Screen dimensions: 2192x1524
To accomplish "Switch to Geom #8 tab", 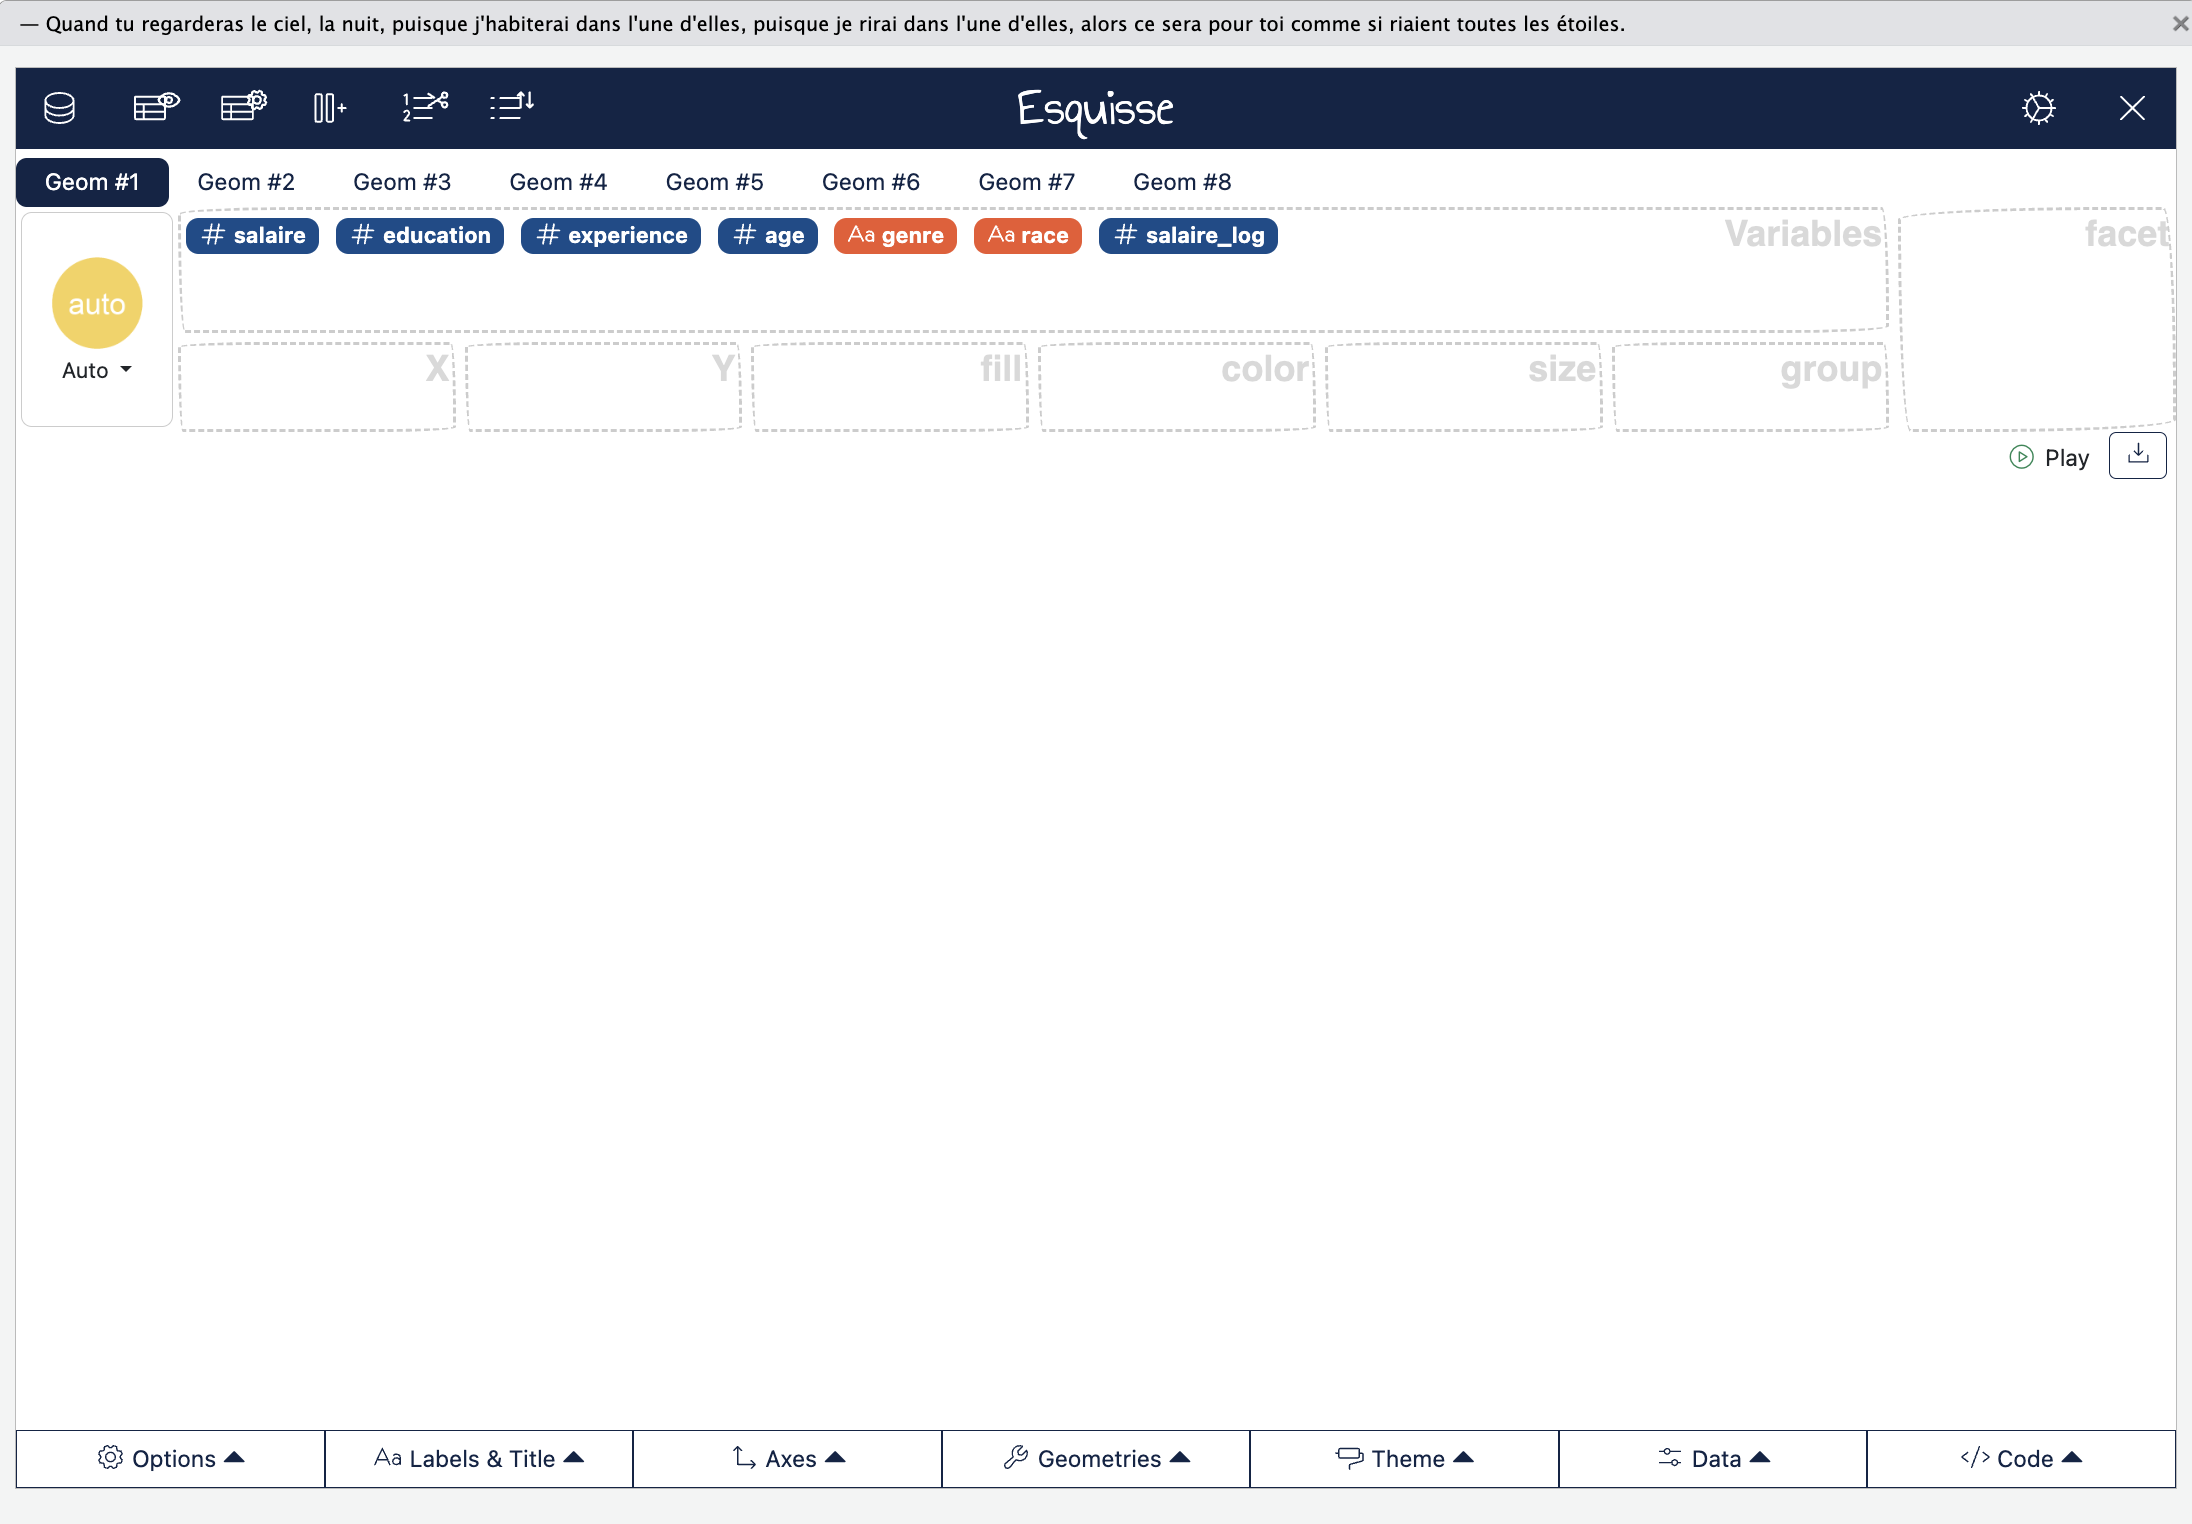I will pos(1182,182).
